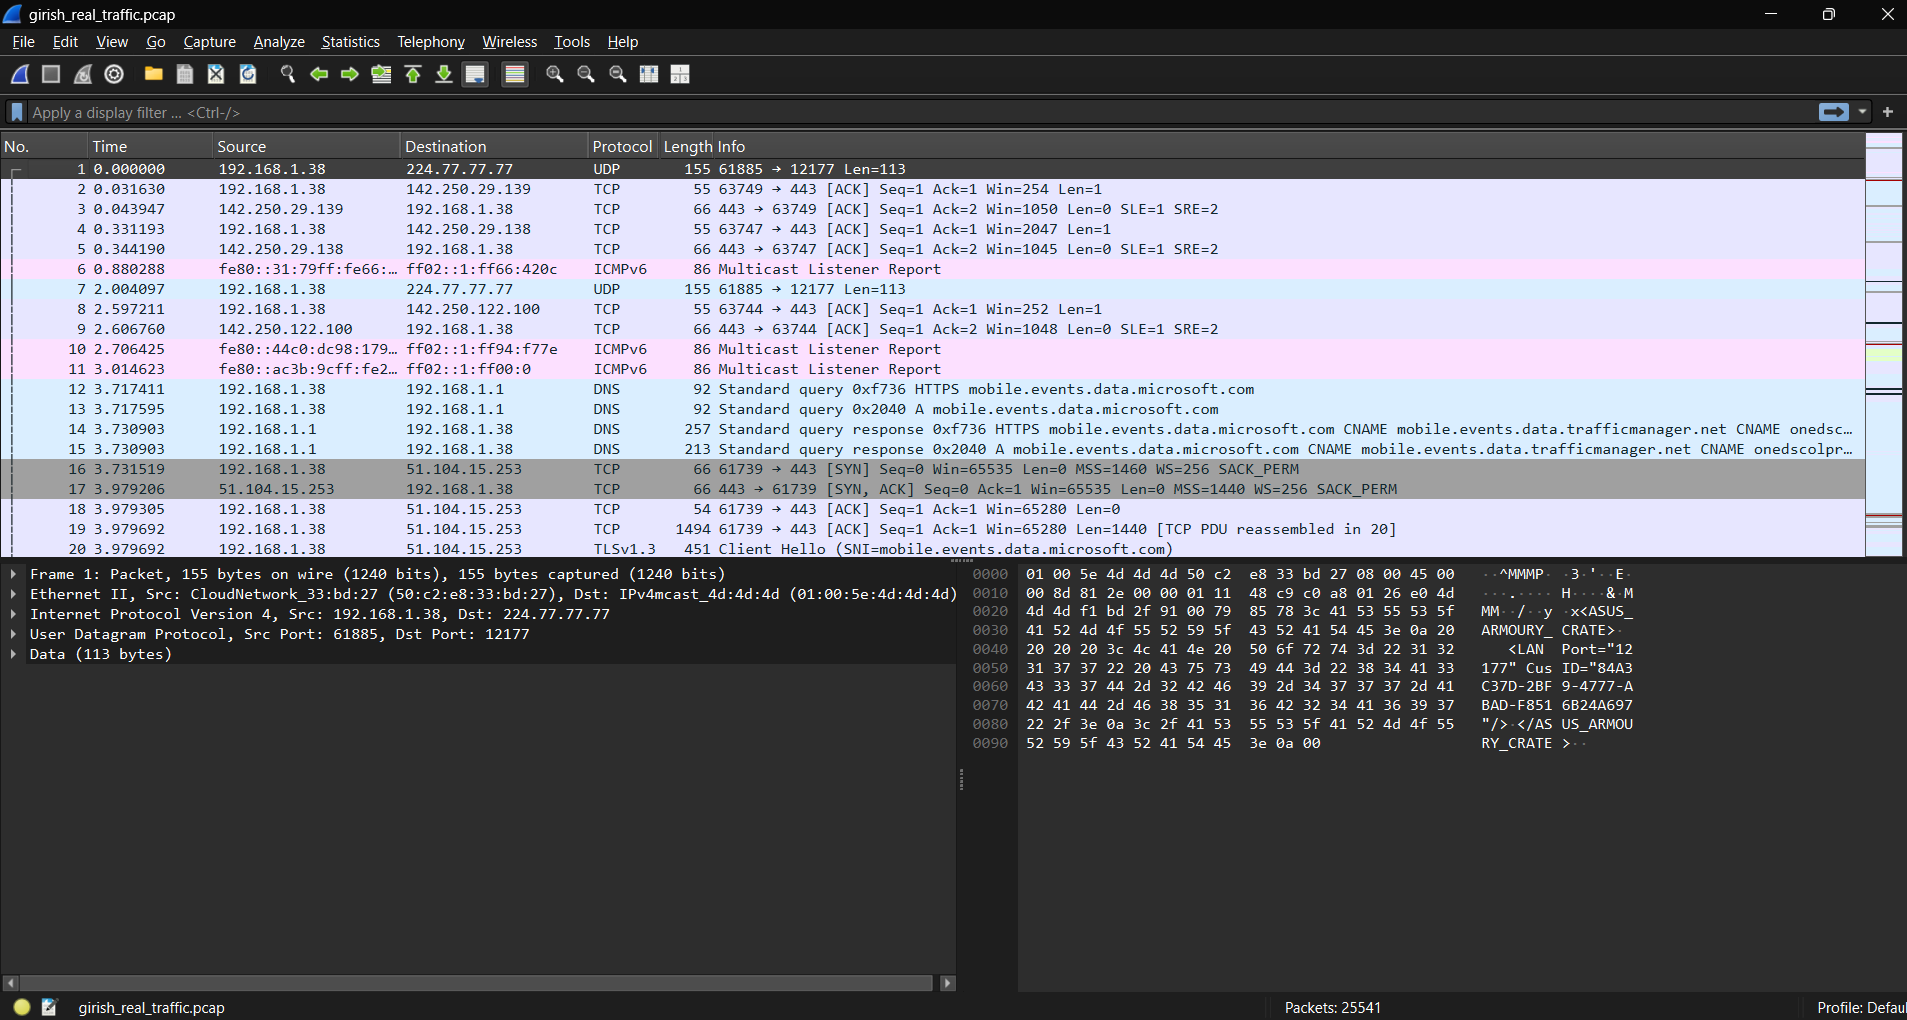Sort packets by the Destination column header
This screenshot has height=1020, width=1907.
494,146
